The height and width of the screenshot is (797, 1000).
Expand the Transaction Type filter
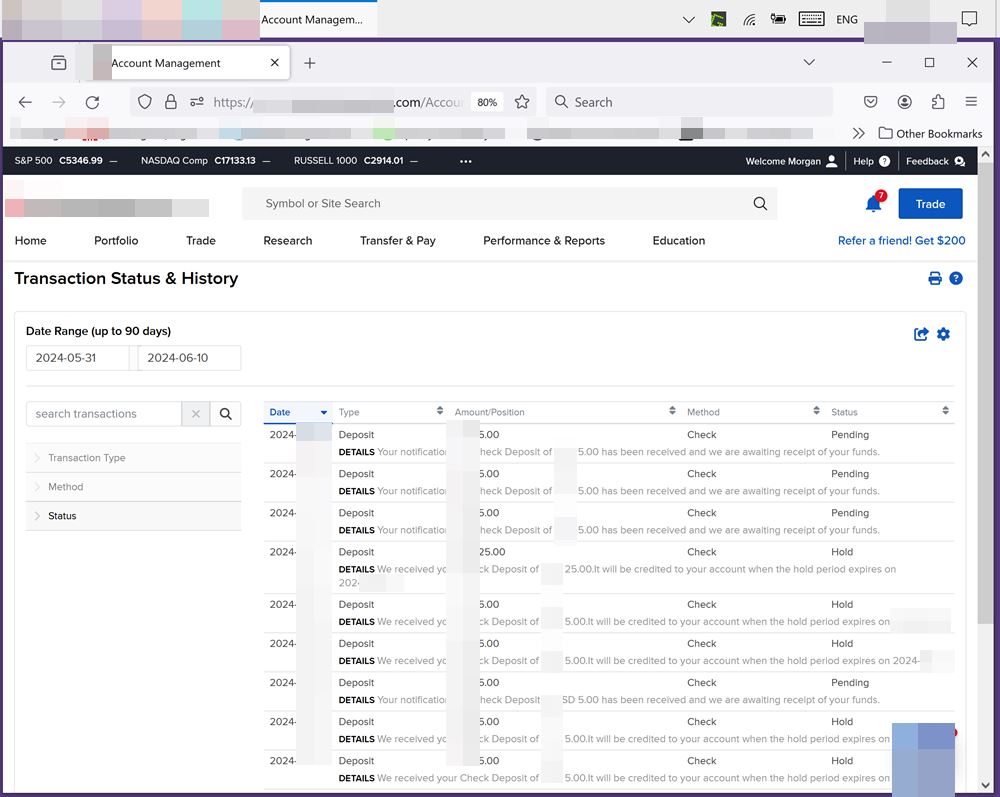click(x=133, y=458)
